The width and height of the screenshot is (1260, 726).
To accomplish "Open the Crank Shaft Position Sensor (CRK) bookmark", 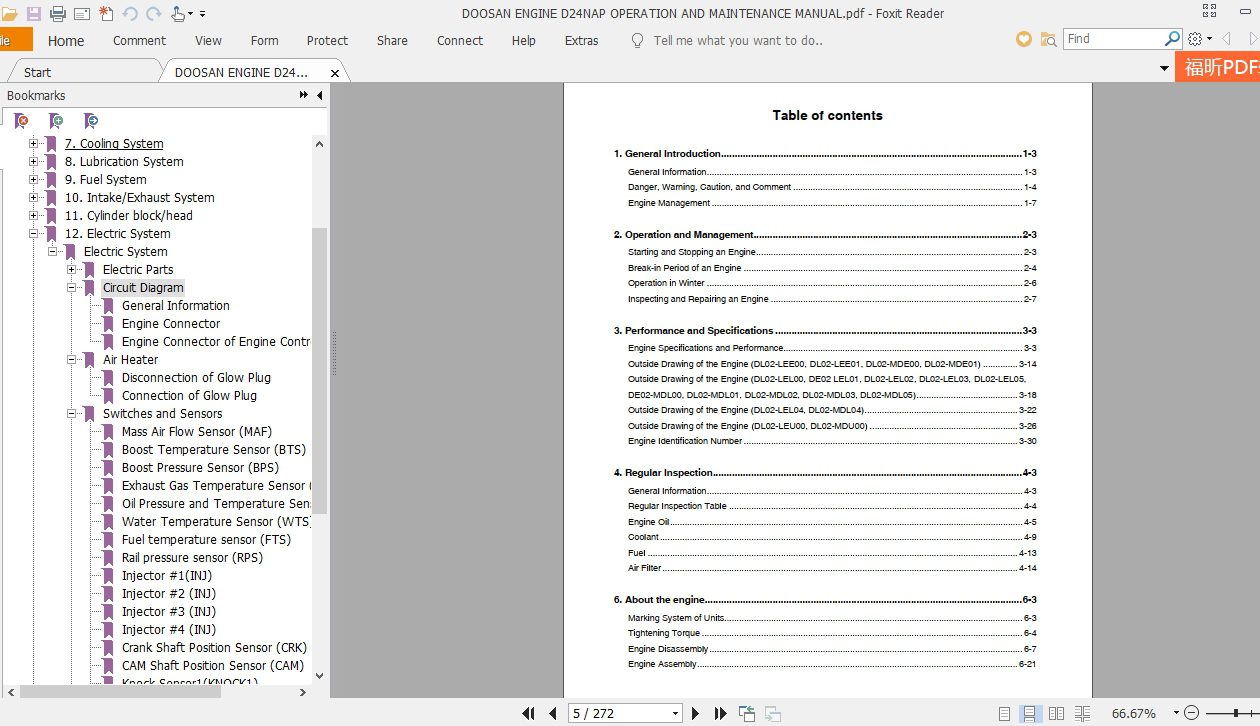I will coord(215,648).
